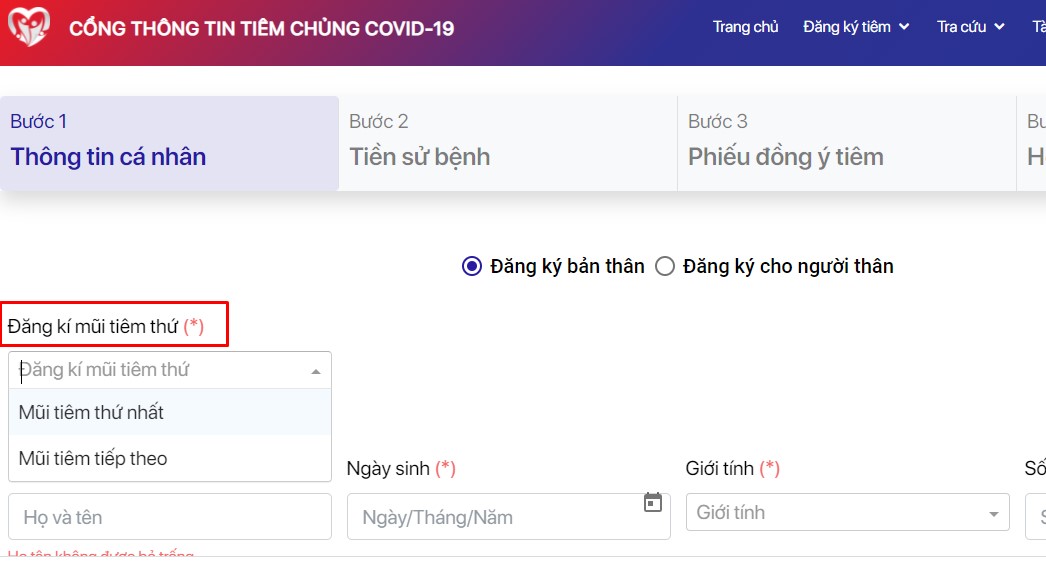
Task: Open the Tra cứu menu
Action: (x=961, y=27)
